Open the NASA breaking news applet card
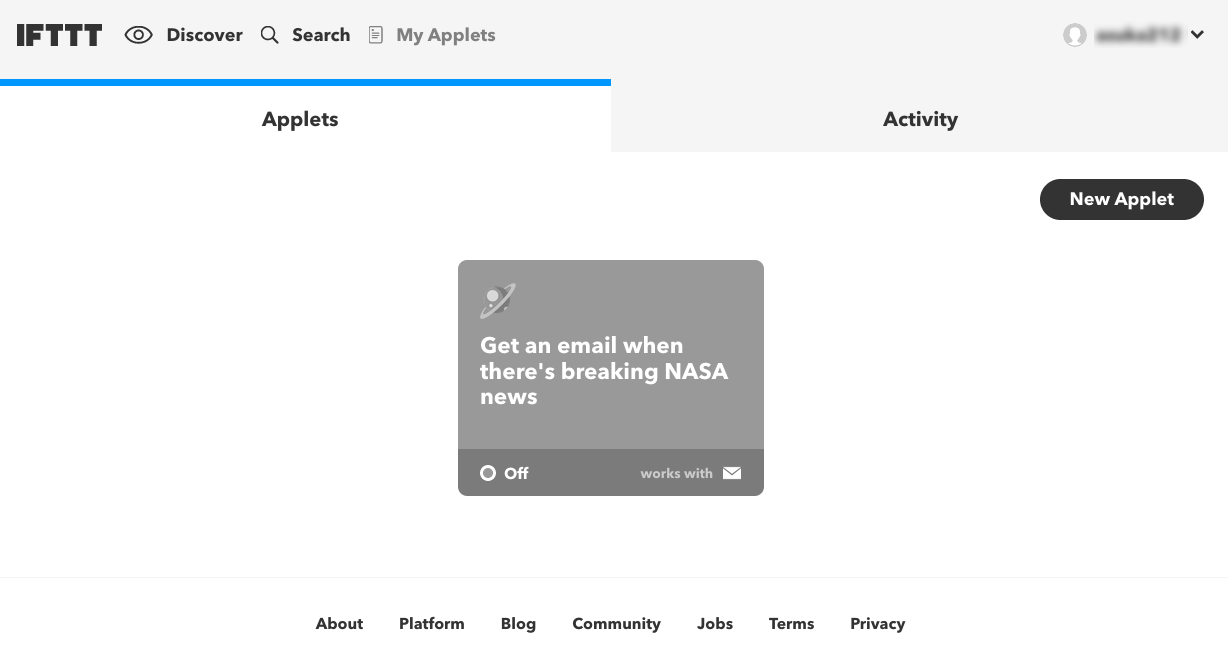Image resolution: width=1228 pixels, height=670 pixels. tap(610, 371)
